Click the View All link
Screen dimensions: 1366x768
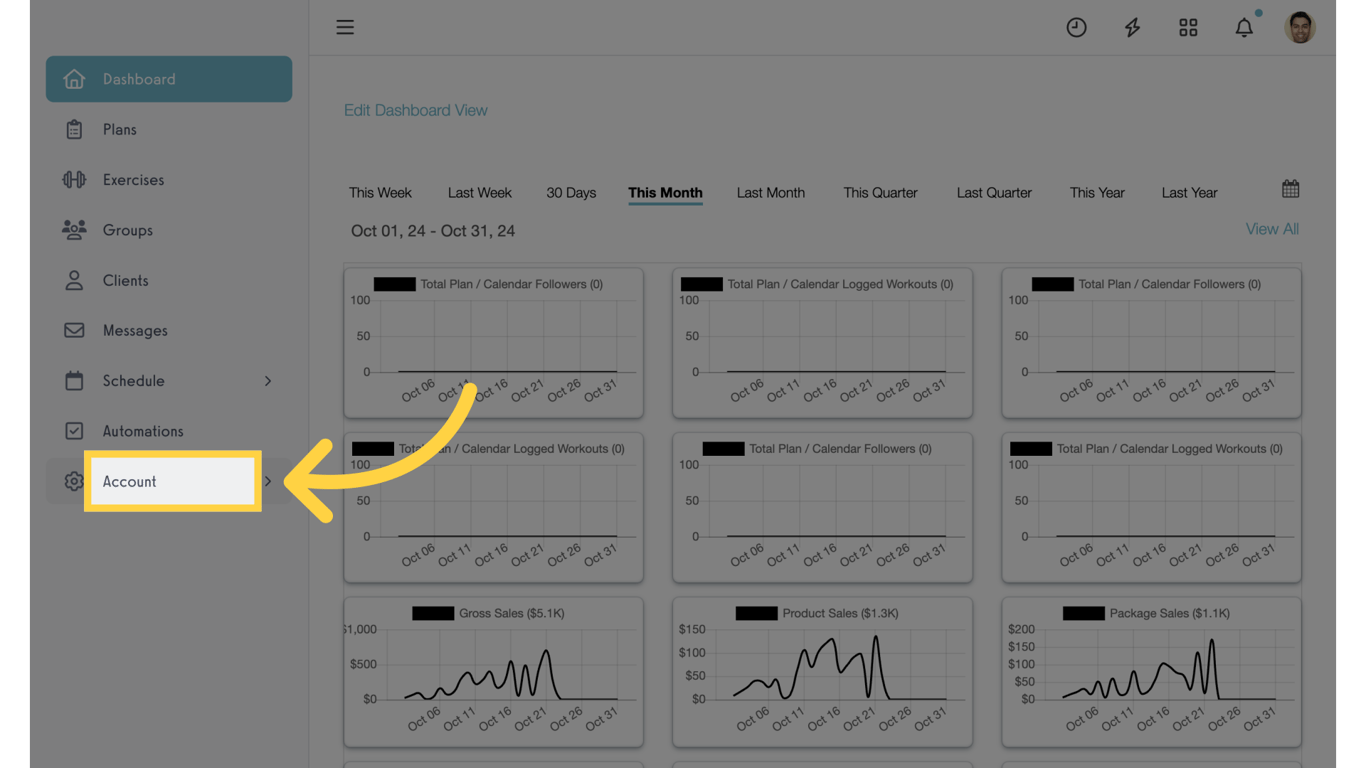(1272, 229)
